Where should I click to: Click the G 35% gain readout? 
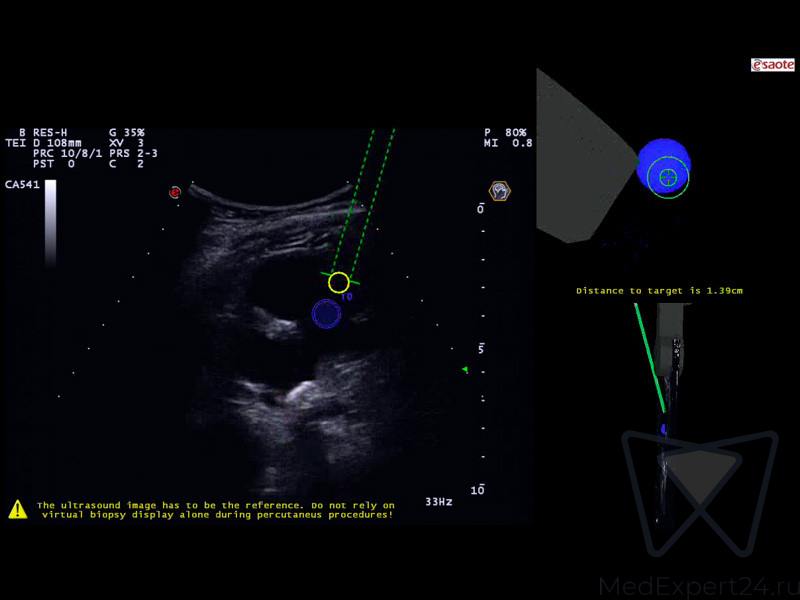click(x=126, y=132)
